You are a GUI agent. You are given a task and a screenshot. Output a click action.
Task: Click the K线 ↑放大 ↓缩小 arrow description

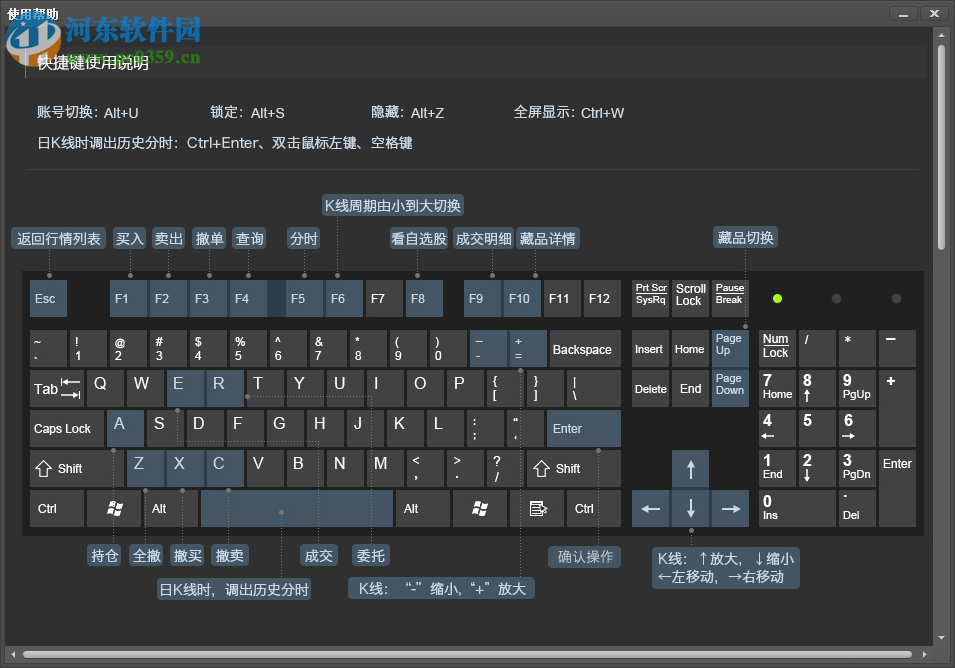(x=725, y=568)
